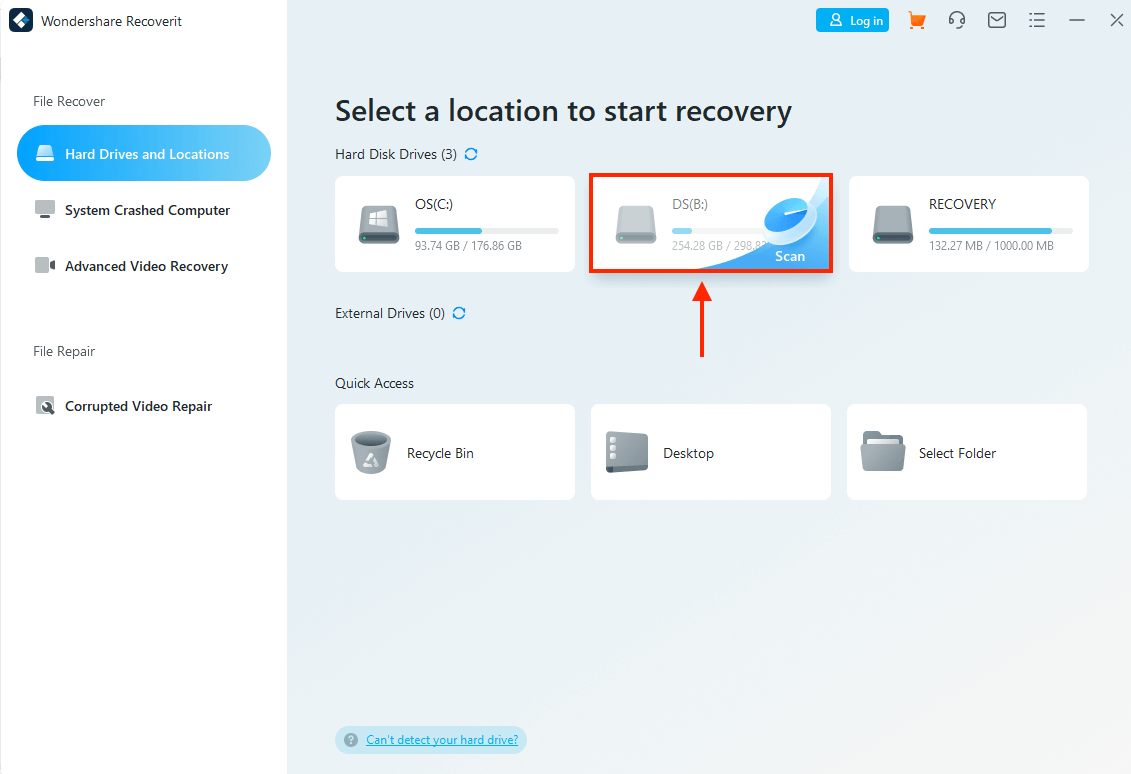The height and width of the screenshot is (774, 1131).
Task: Click the Recycle Bin icon
Action: pyautogui.click(x=371, y=452)
